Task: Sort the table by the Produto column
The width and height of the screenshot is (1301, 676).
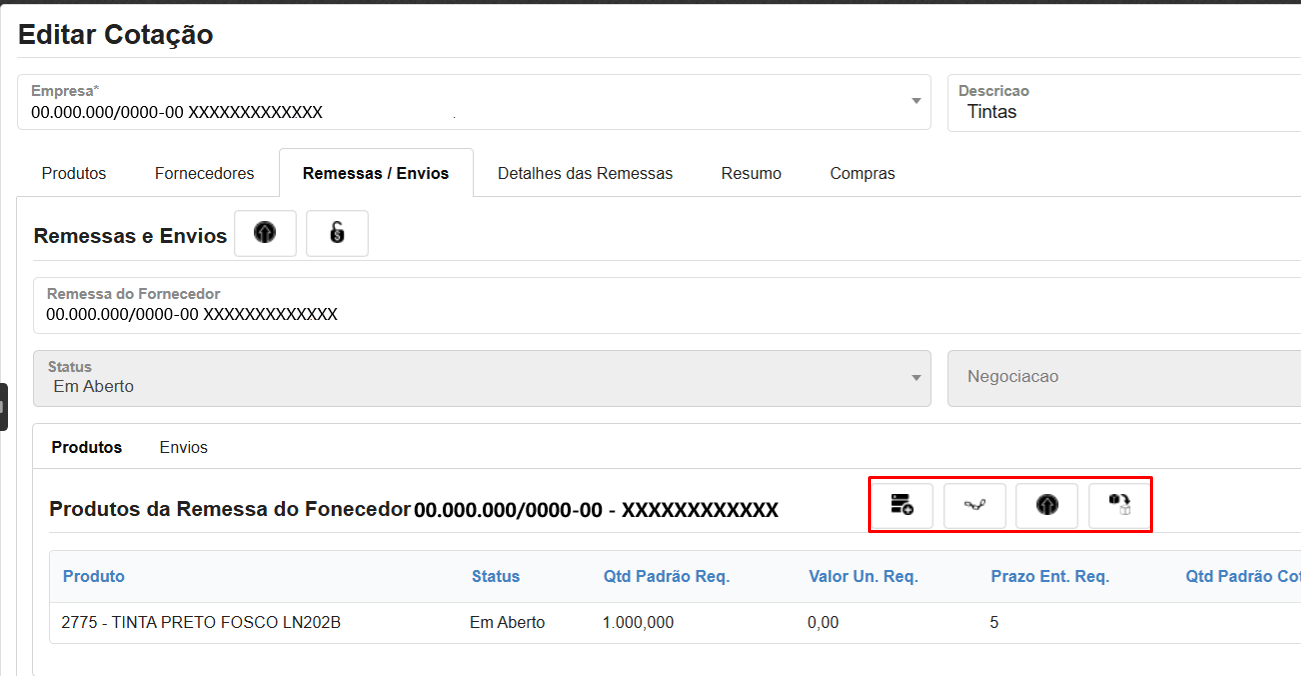Action: (x=93, y=576)
